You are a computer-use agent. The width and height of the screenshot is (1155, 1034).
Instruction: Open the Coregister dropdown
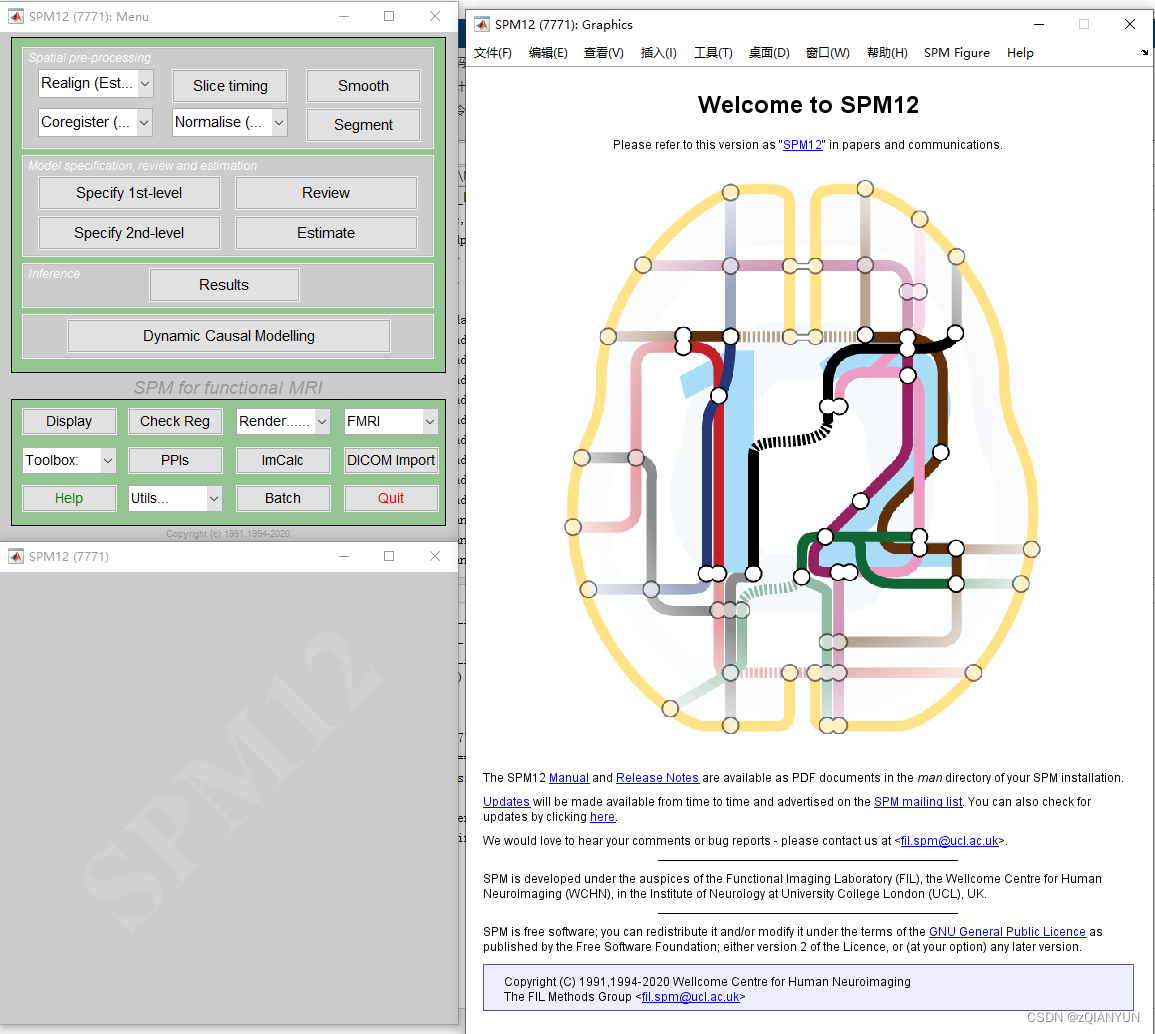click(x=95, y=122)
